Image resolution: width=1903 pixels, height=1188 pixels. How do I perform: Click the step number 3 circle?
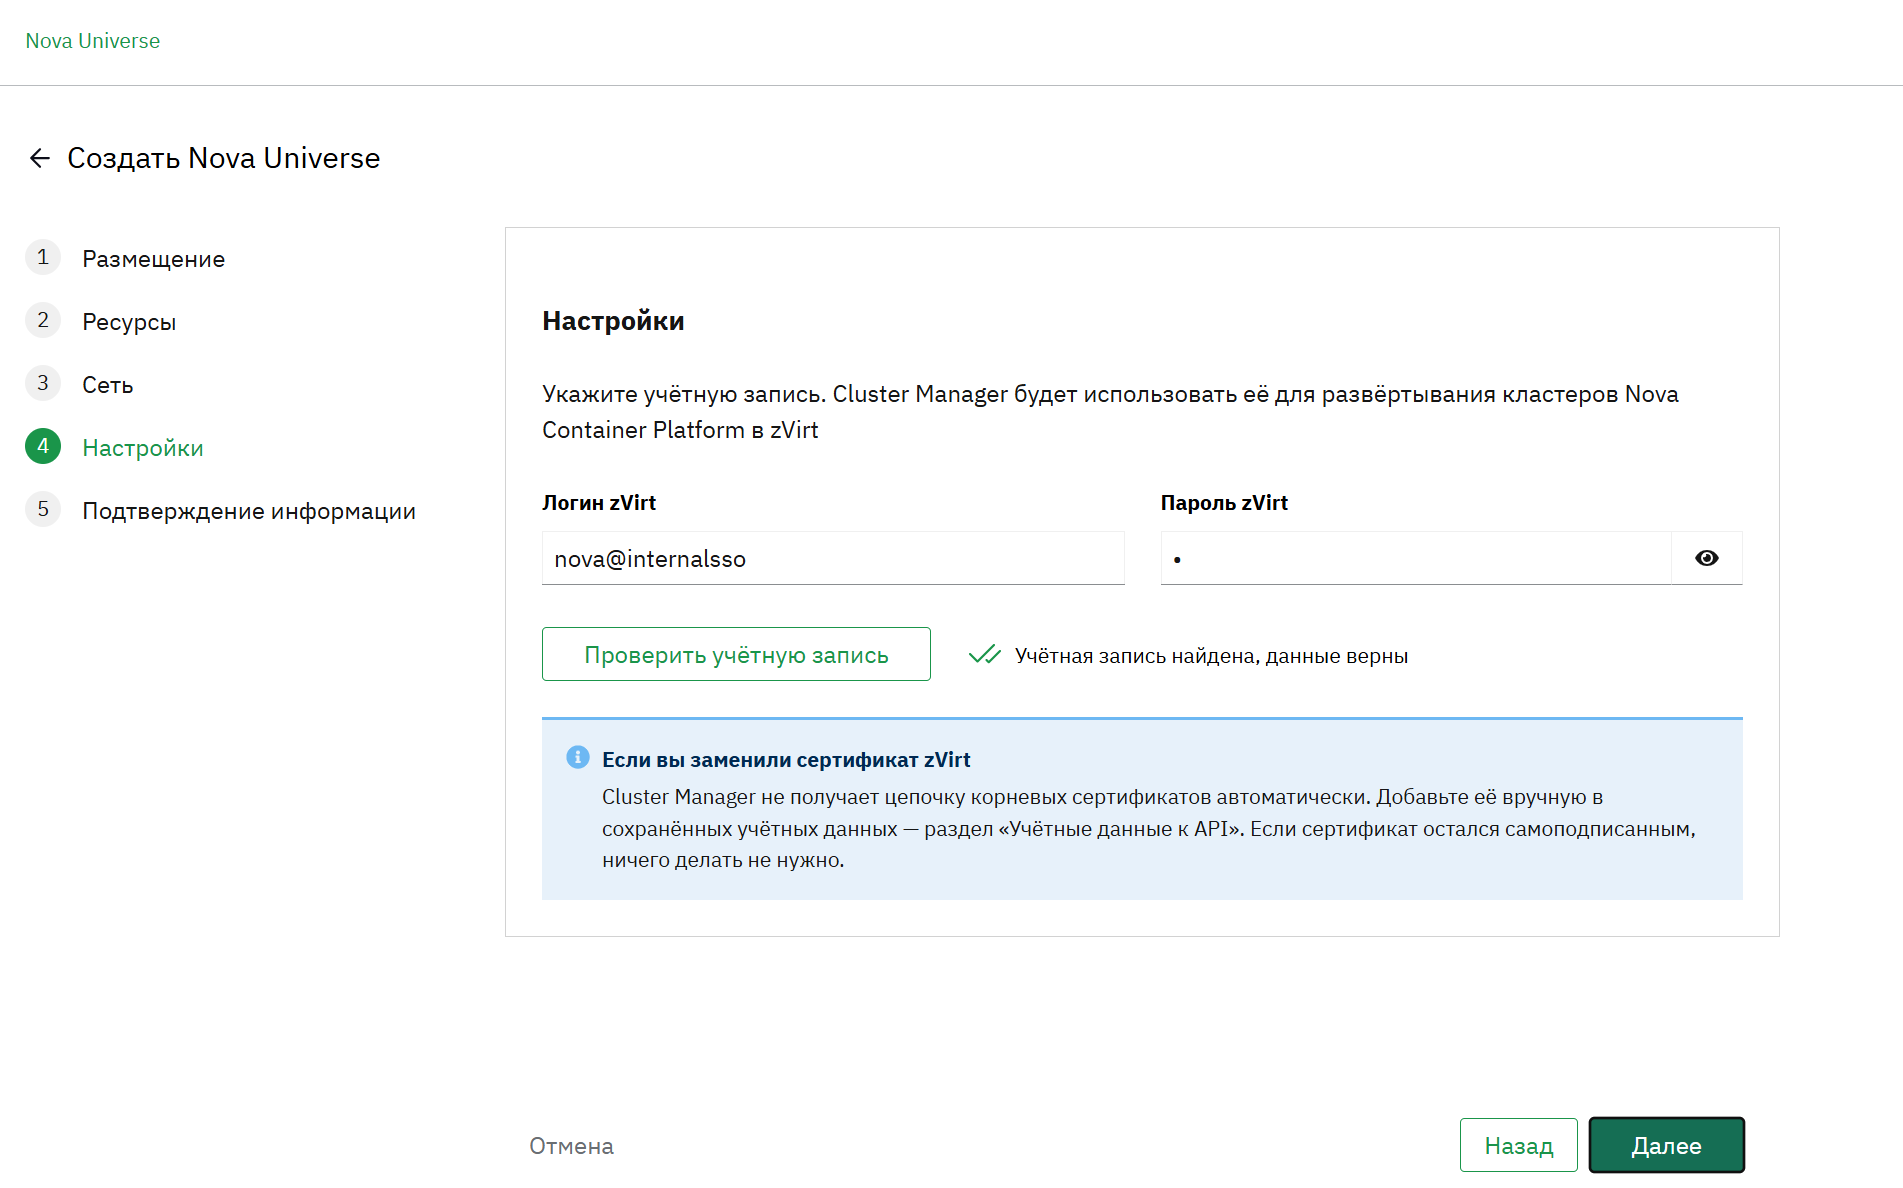tap(43, 384)
